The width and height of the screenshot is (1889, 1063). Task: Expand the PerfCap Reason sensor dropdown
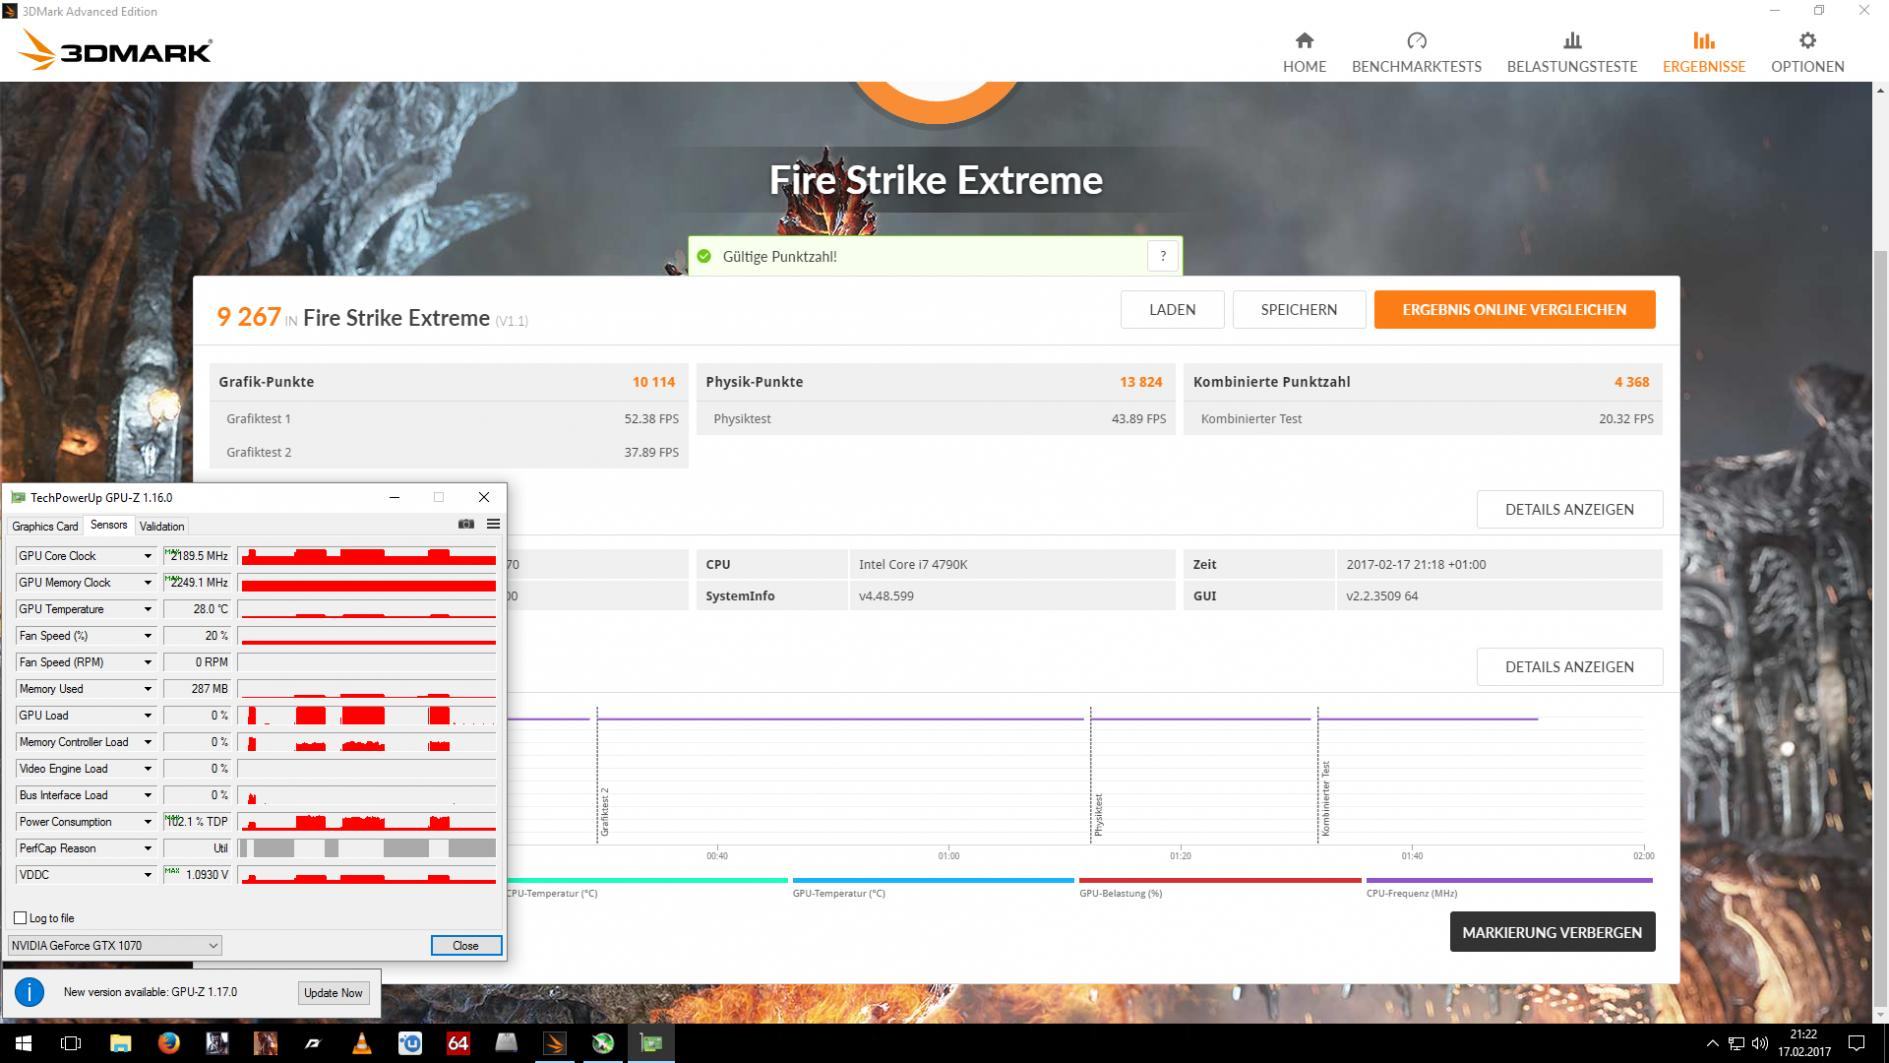[147, 849]
